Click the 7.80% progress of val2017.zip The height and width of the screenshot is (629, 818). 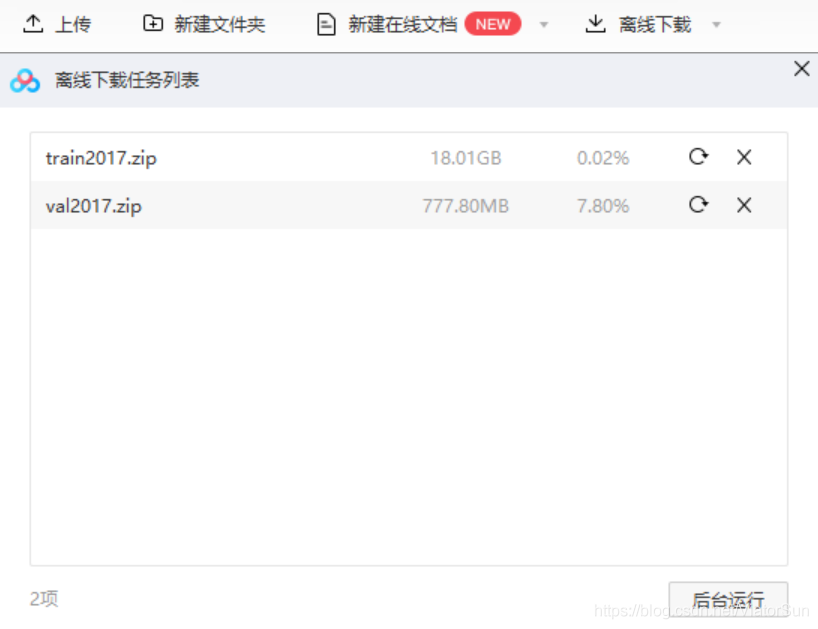click(602, 206)
